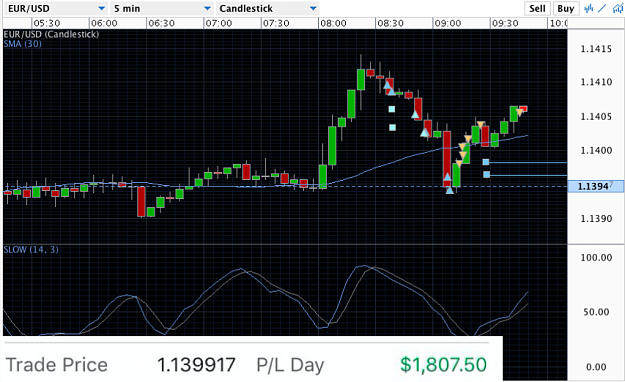Click the Sell button

tap(537, 8)
